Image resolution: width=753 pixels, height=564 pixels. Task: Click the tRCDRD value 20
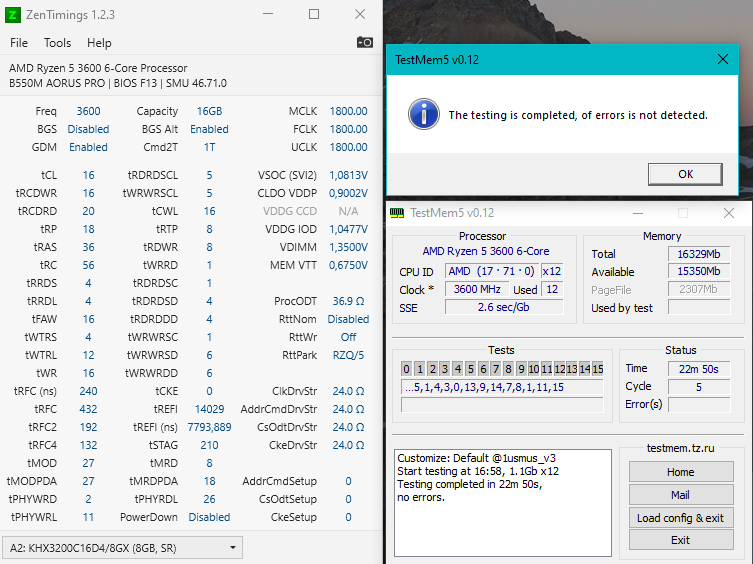(88, 211)
